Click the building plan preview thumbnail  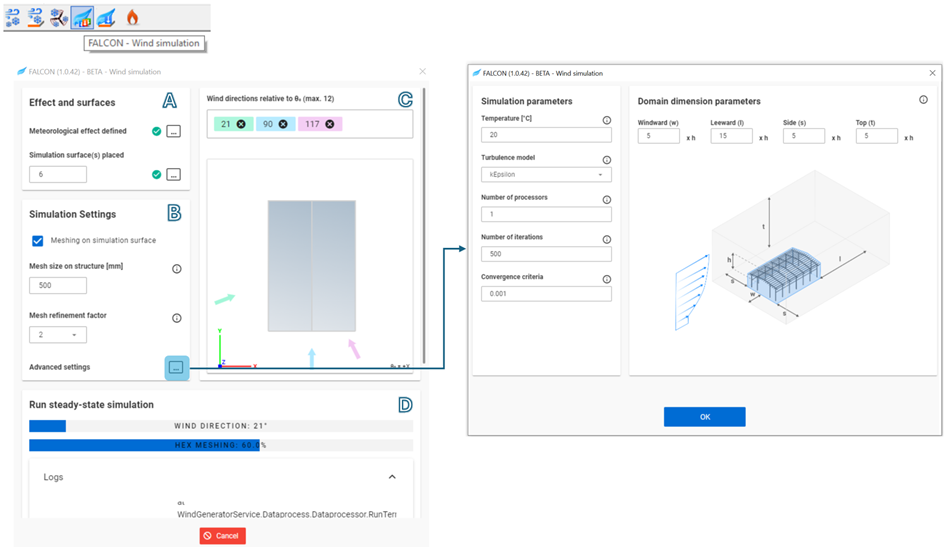click(x=312, y=266)
